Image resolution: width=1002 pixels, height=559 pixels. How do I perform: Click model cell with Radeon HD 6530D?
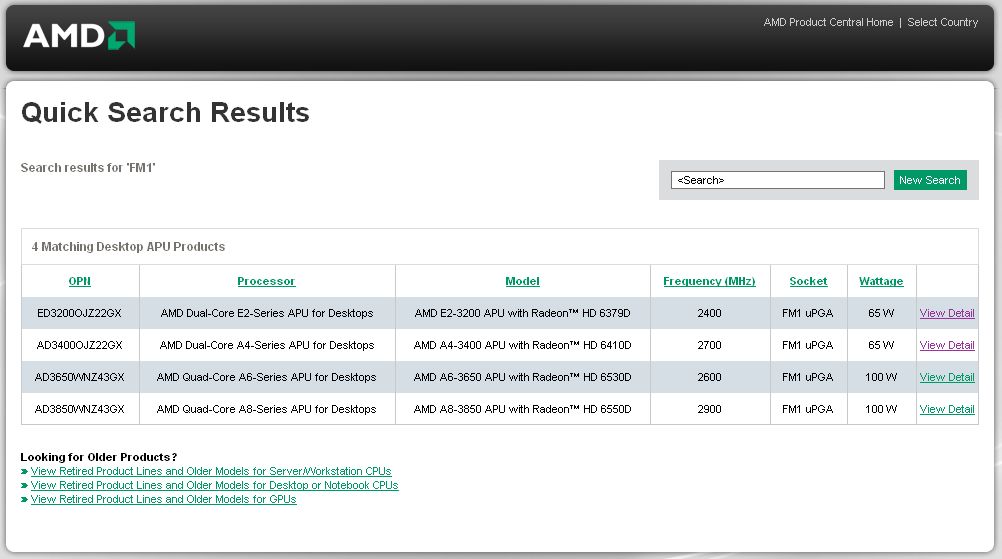(x=522, y=377)
